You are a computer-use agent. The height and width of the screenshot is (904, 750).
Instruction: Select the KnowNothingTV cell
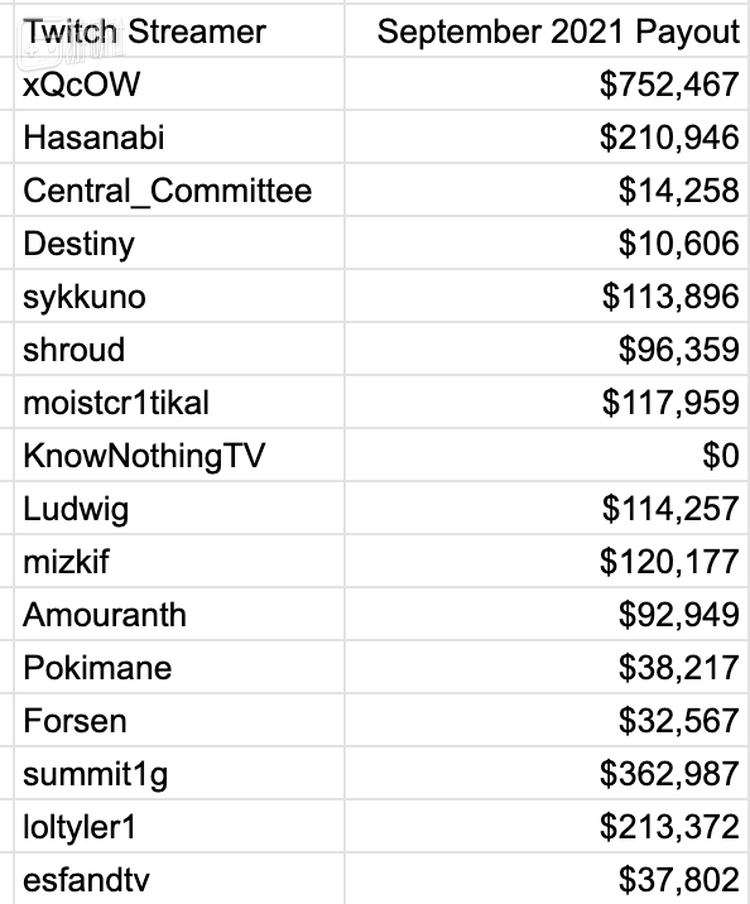(144, 456)
